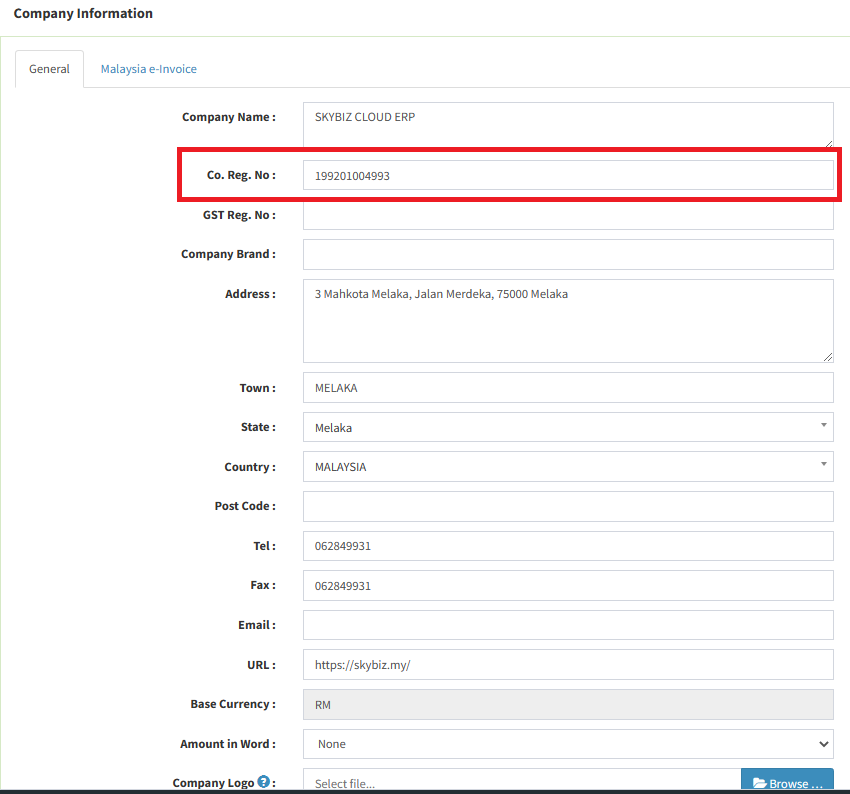Click the Browse button for company logo
Viewport: 850px width, 794px height.
pyautogui.click(x=787, y=782)
